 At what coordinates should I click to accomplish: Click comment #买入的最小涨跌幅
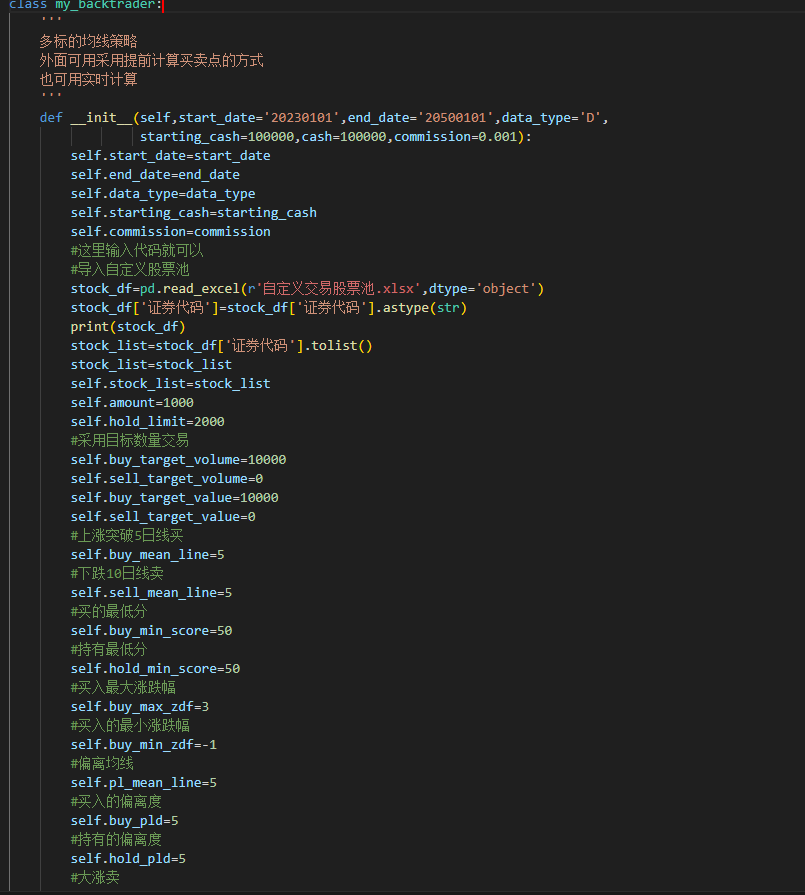click(x=130, y=725)
